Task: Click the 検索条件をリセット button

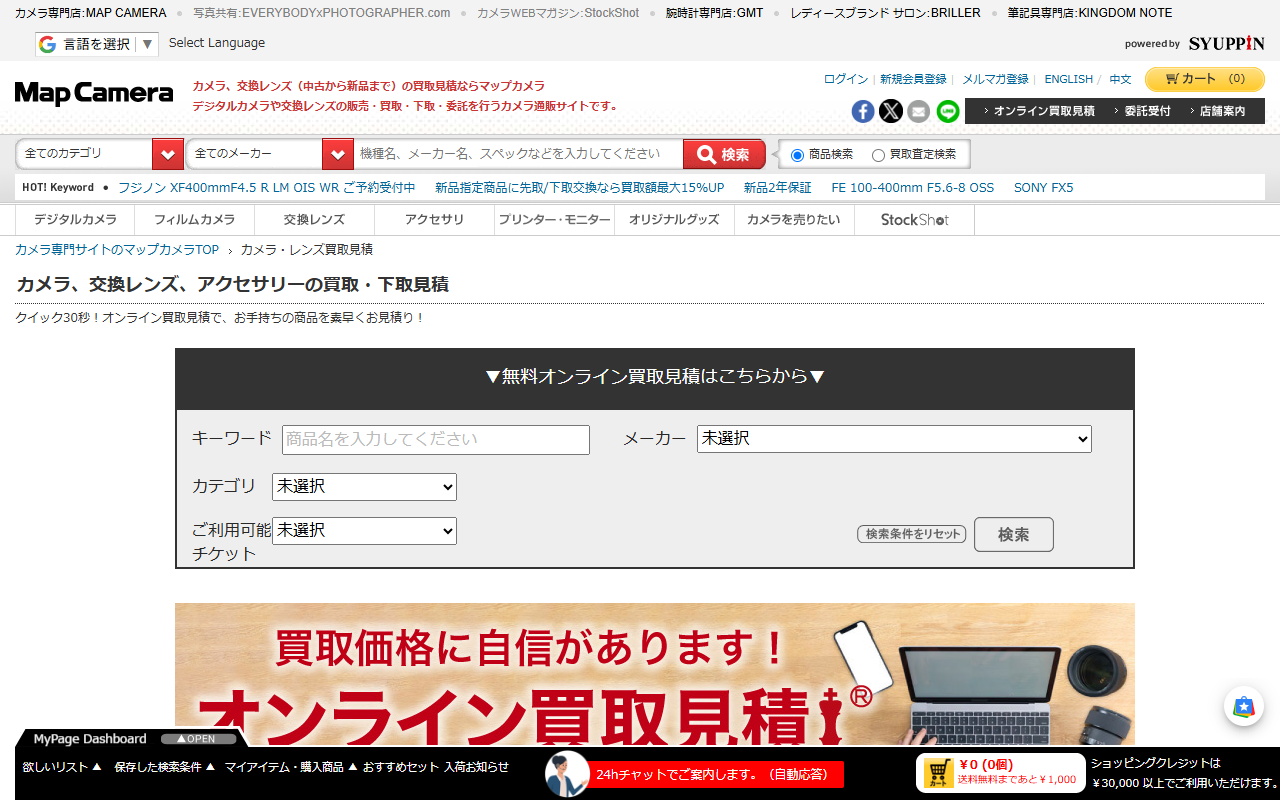Action: 913,534
